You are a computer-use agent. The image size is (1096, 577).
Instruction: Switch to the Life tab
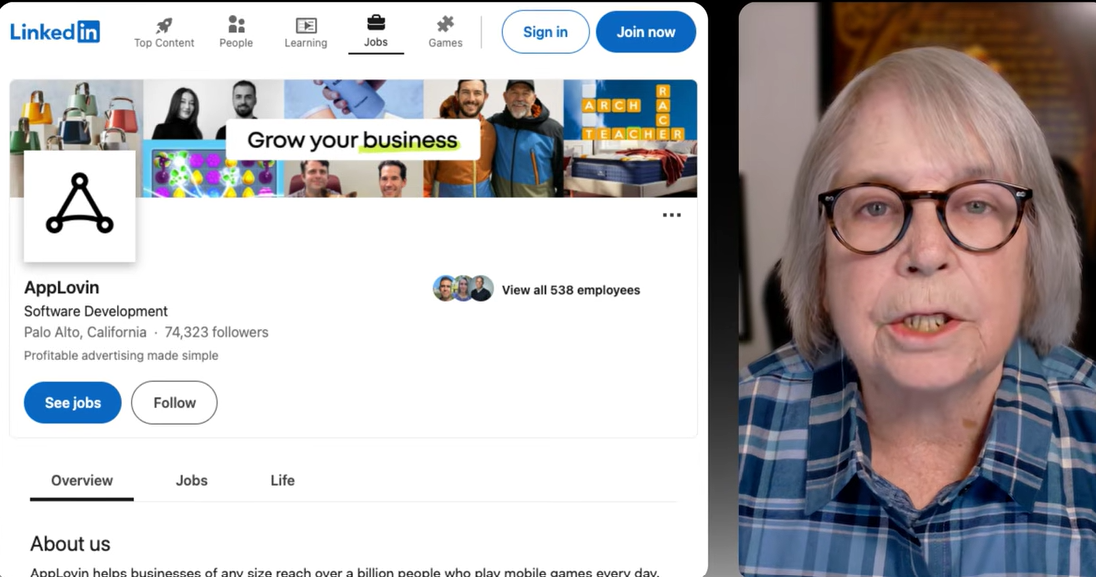(x=282, y=480)
